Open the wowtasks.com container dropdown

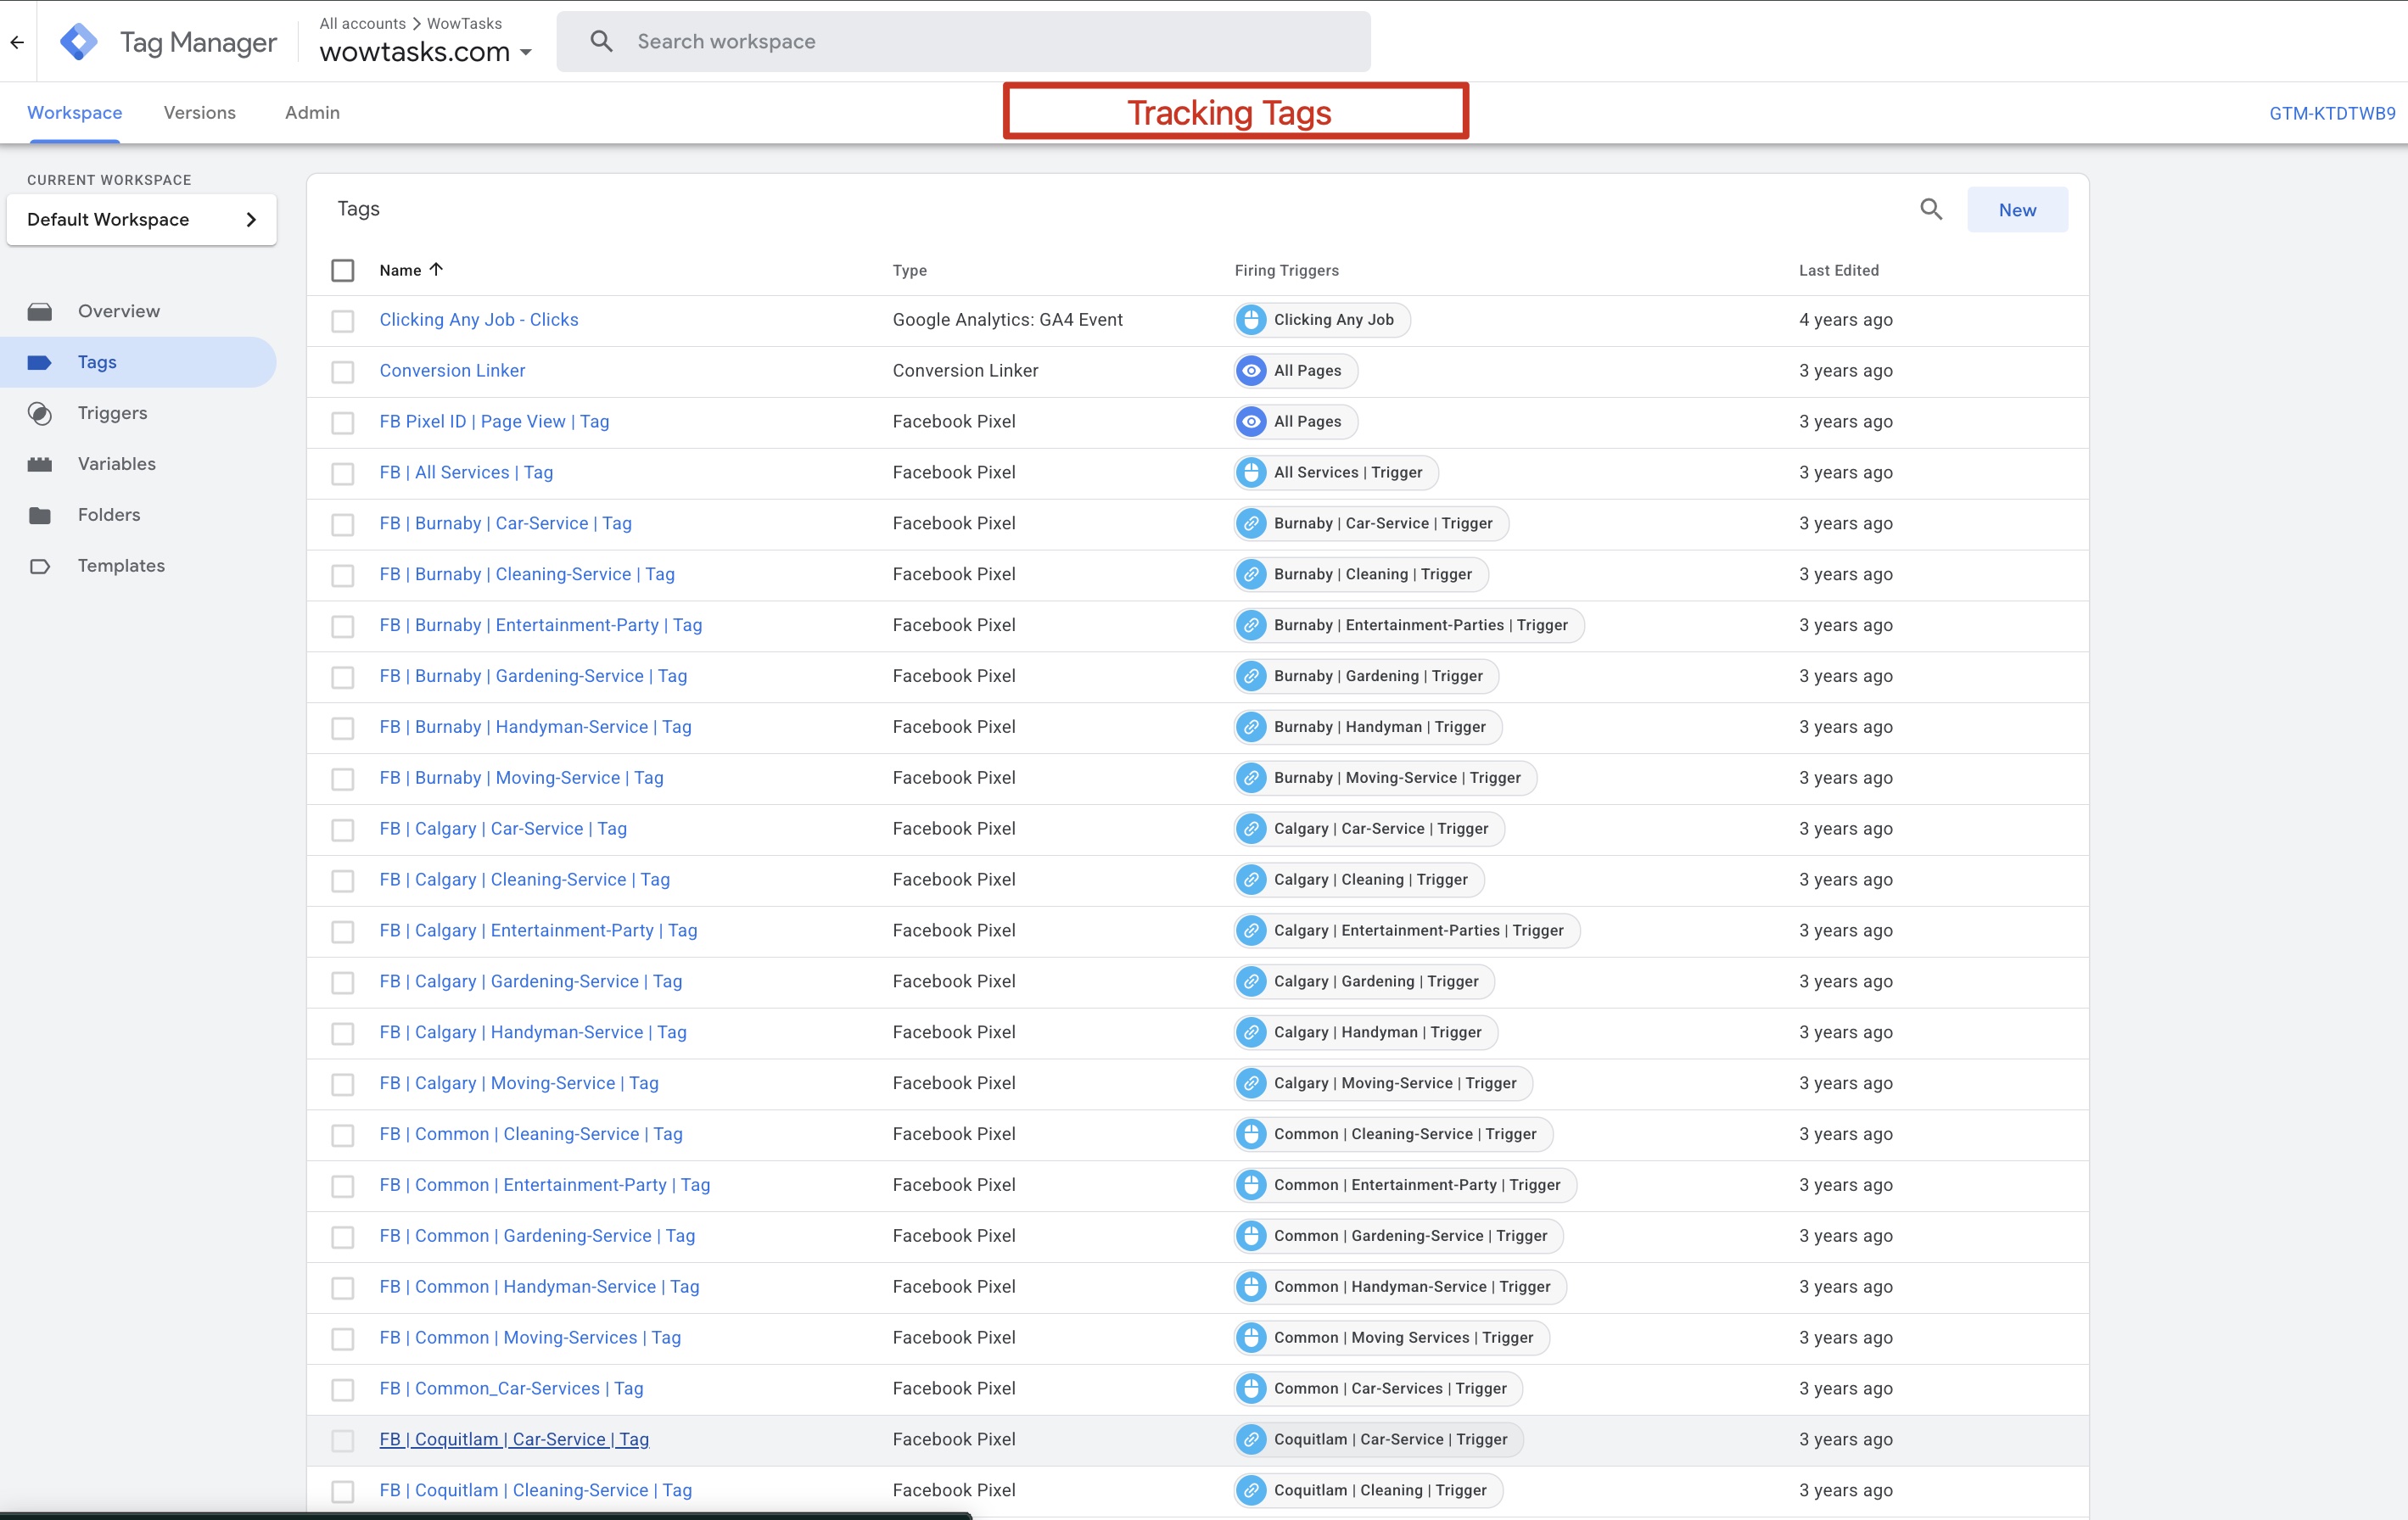coord(425,52)
